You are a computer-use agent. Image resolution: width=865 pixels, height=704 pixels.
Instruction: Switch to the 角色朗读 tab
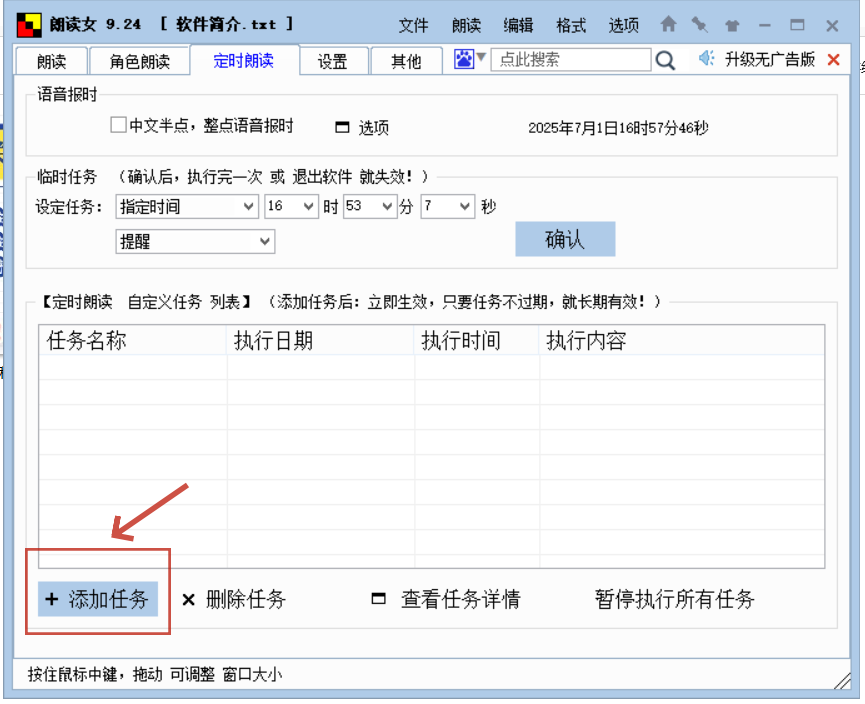tap(140, 60)
